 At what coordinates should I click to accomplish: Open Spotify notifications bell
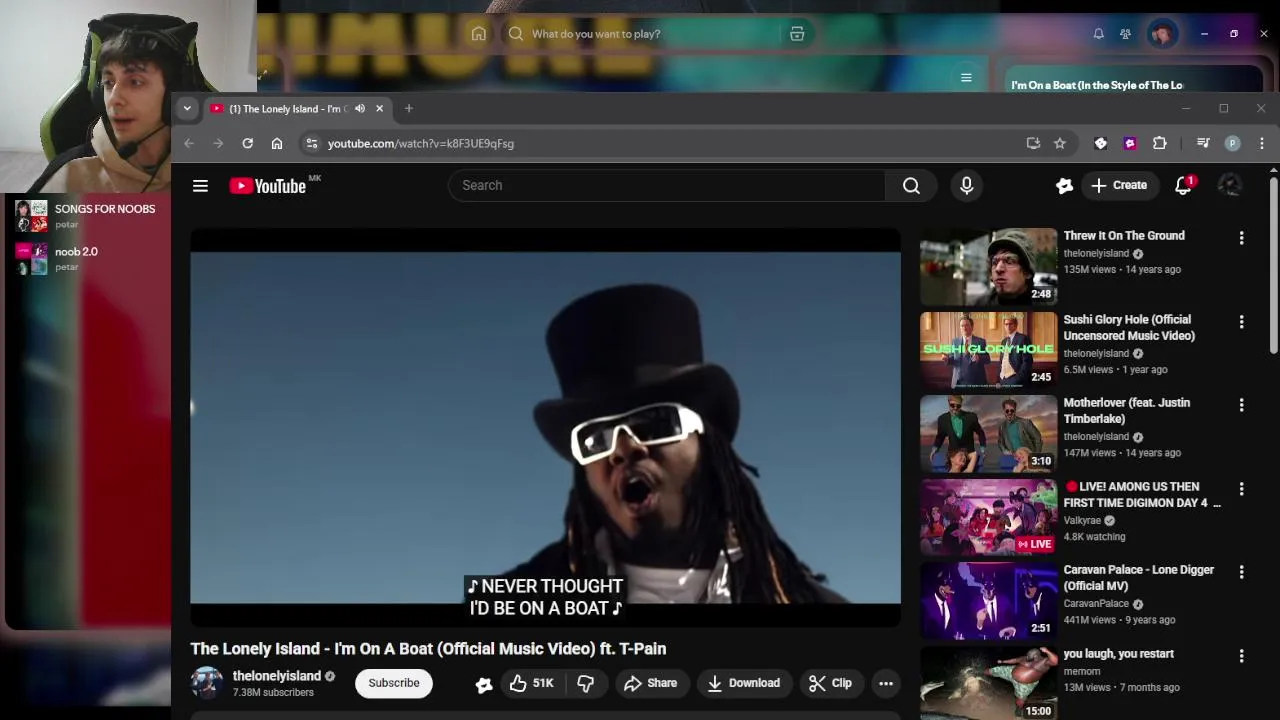coord(1098,34)
